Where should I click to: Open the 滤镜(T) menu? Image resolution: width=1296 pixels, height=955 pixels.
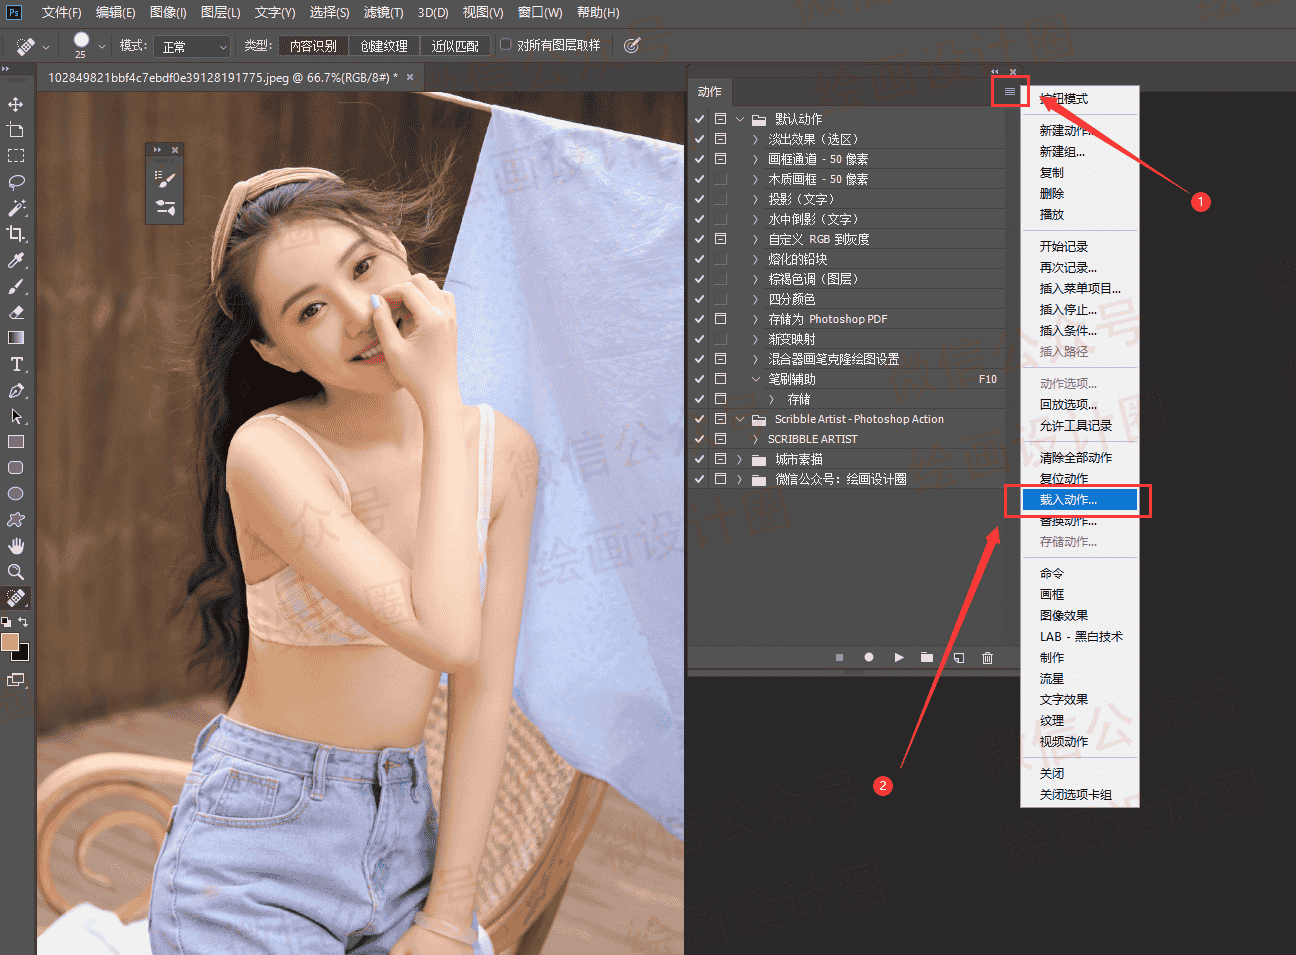383,12
